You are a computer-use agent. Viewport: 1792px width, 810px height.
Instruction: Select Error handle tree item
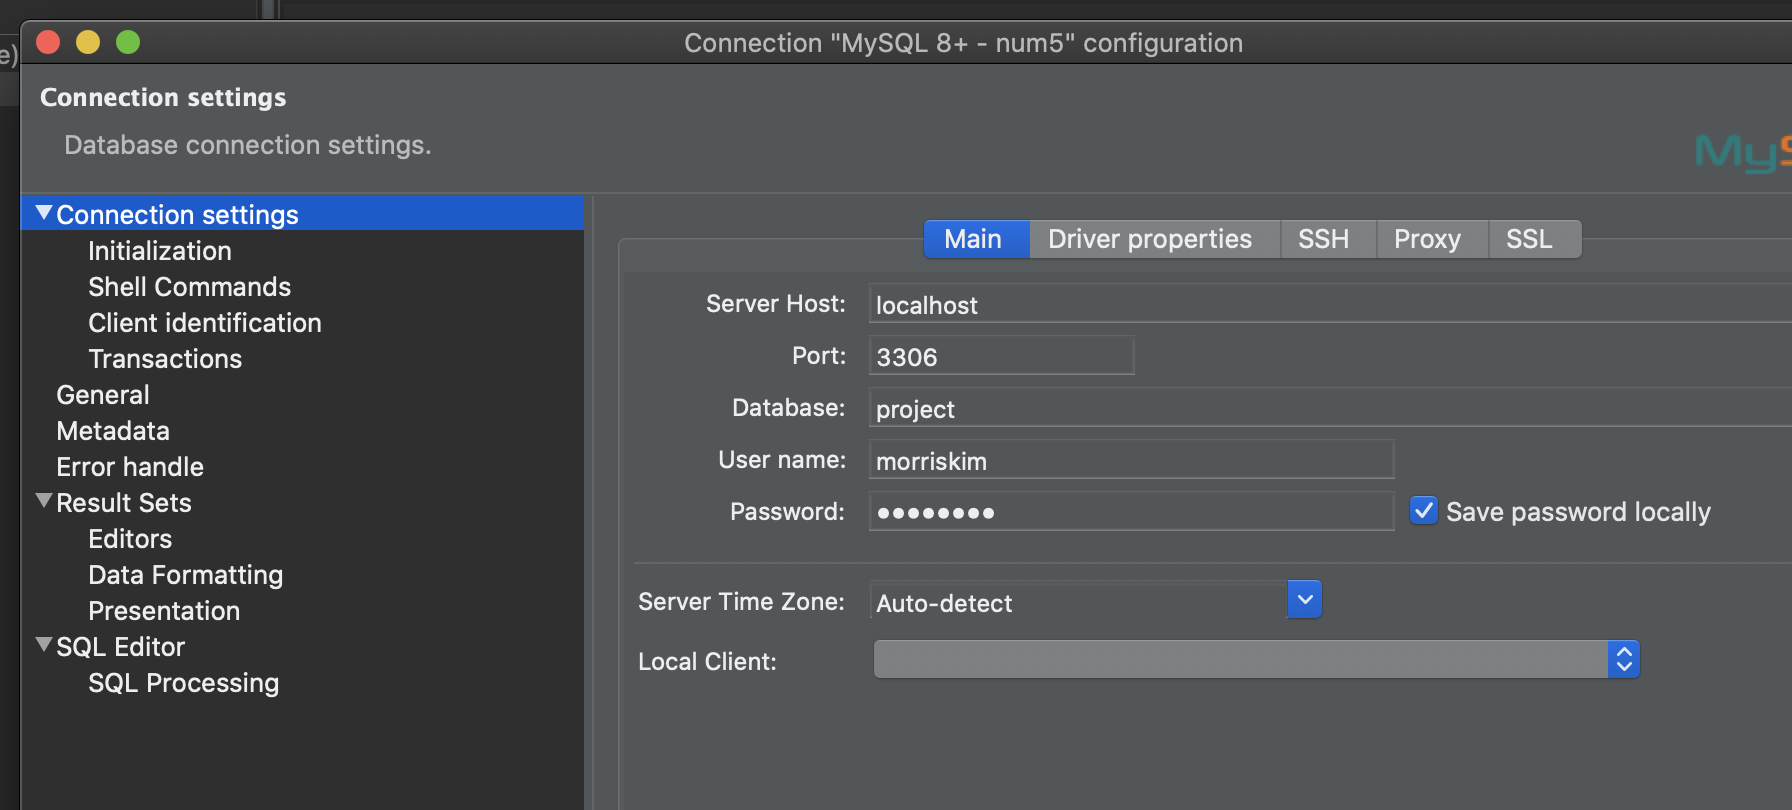(130, 466)
